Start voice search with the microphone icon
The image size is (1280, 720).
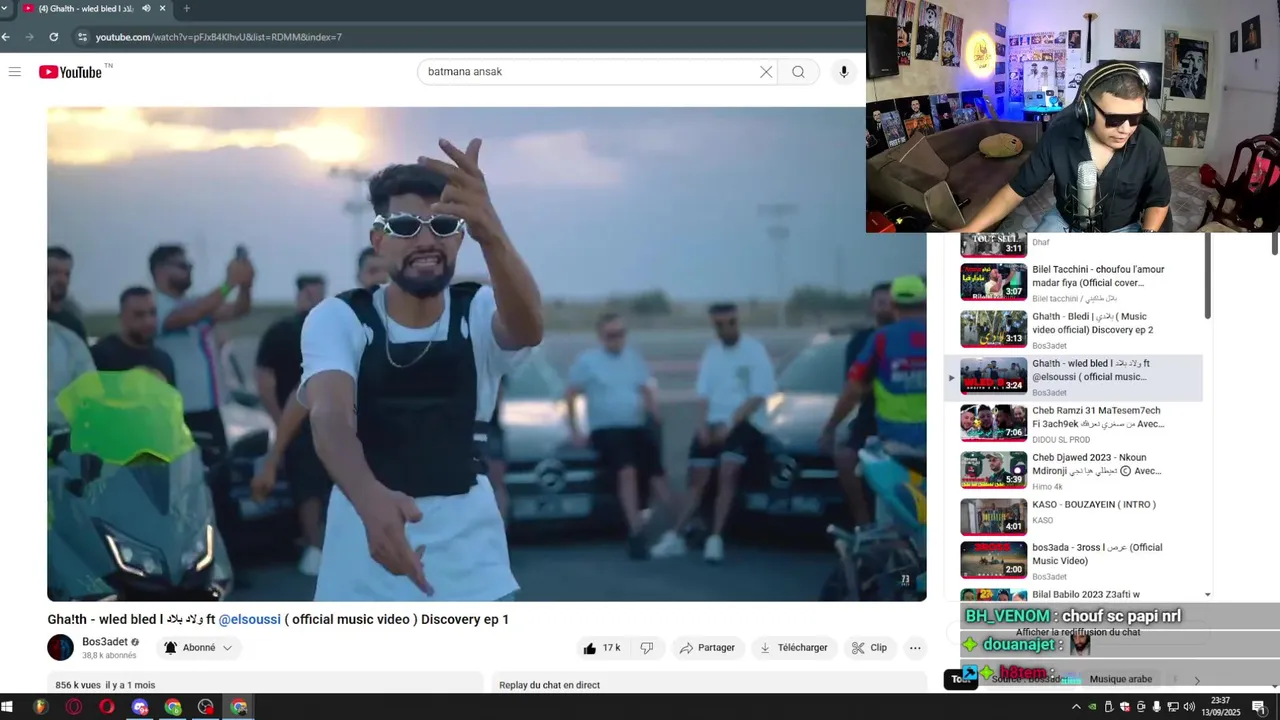(x=844, y=72)
